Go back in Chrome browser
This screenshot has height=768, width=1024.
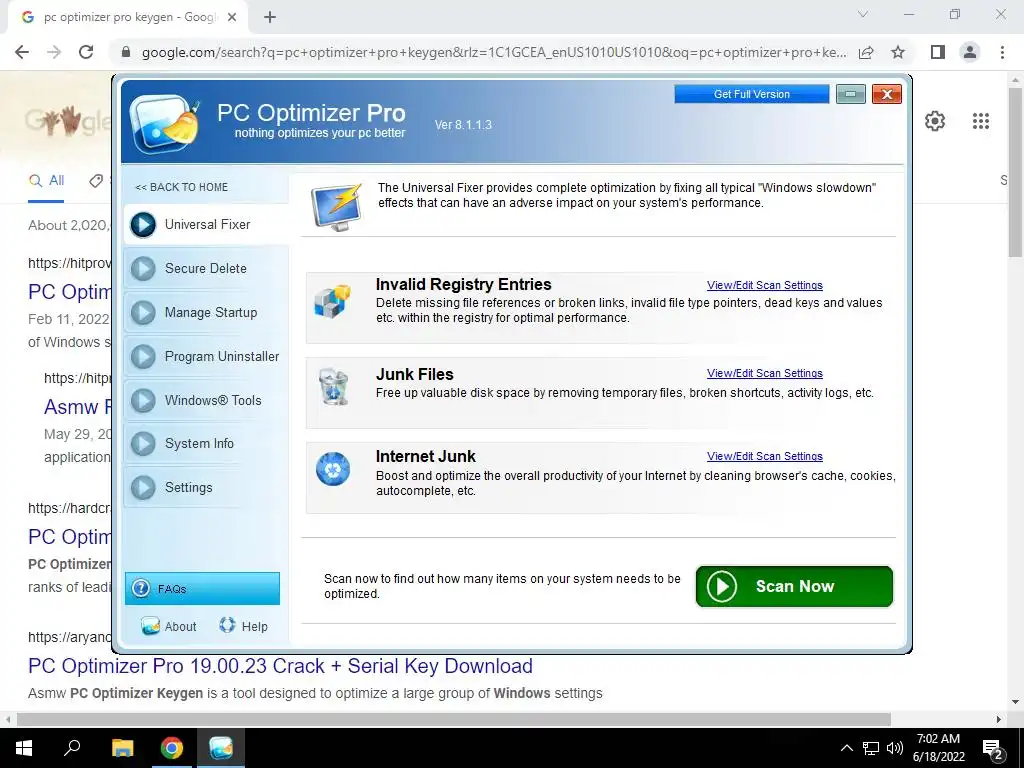22,52
